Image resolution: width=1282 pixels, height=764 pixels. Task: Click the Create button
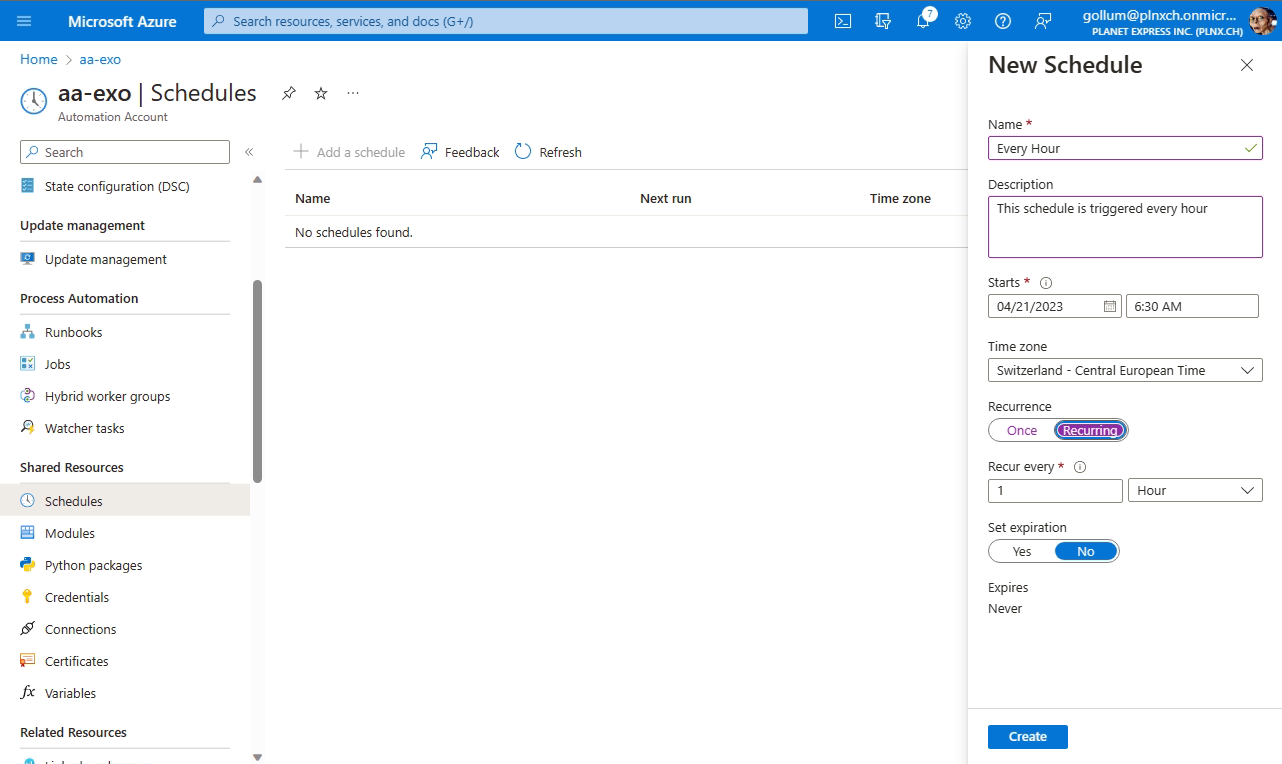(1027, 736)
